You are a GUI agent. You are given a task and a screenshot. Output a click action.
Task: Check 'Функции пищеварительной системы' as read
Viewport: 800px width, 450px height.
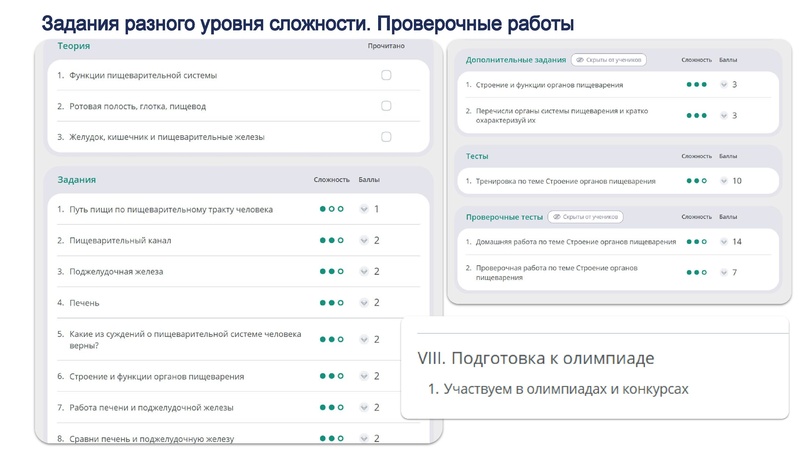(x=386, y=75)
